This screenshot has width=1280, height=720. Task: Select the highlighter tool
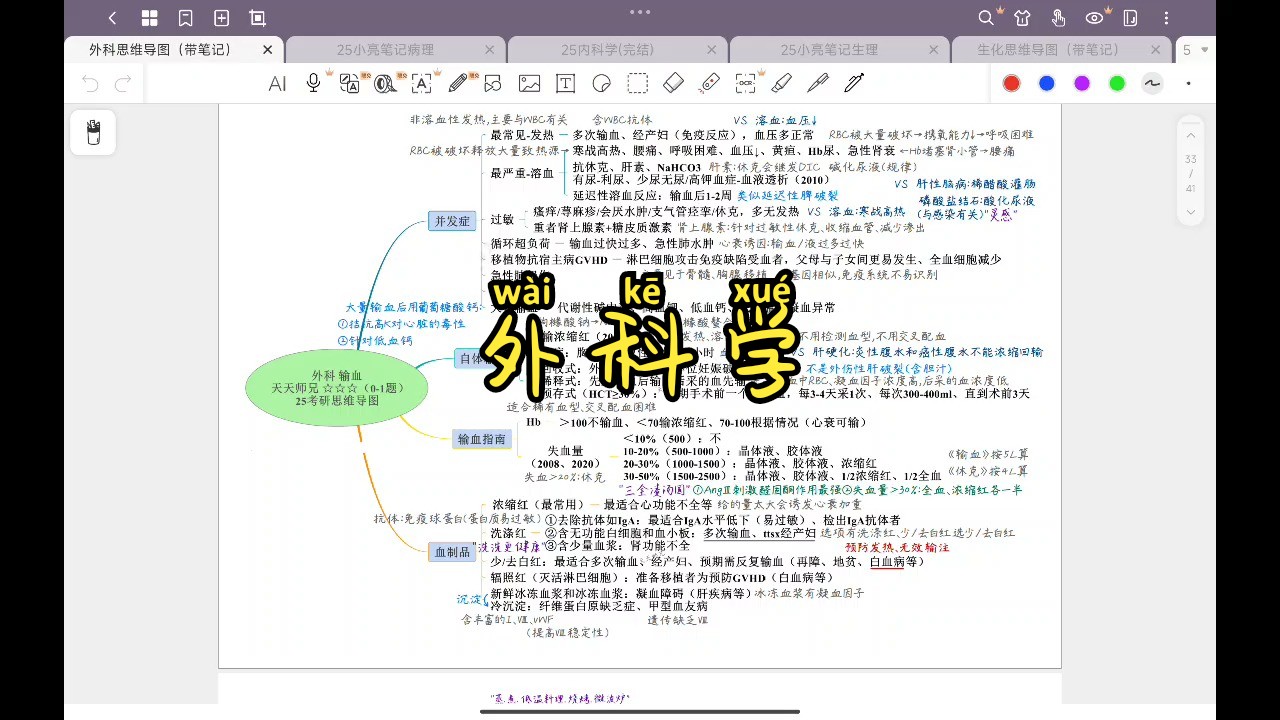click(782, 83)
